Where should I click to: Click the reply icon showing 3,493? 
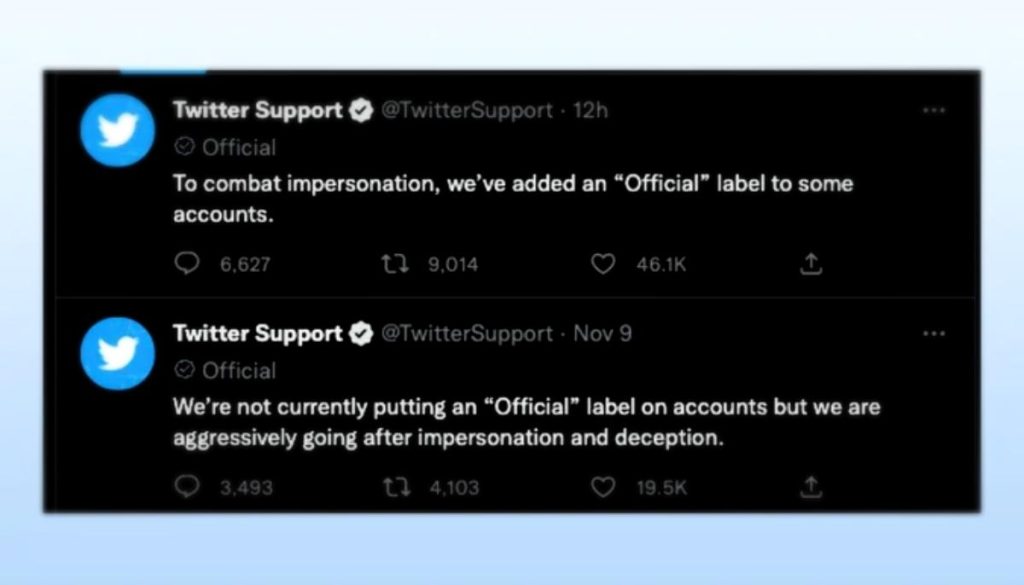pyautogui.click(x=187, y=487)
